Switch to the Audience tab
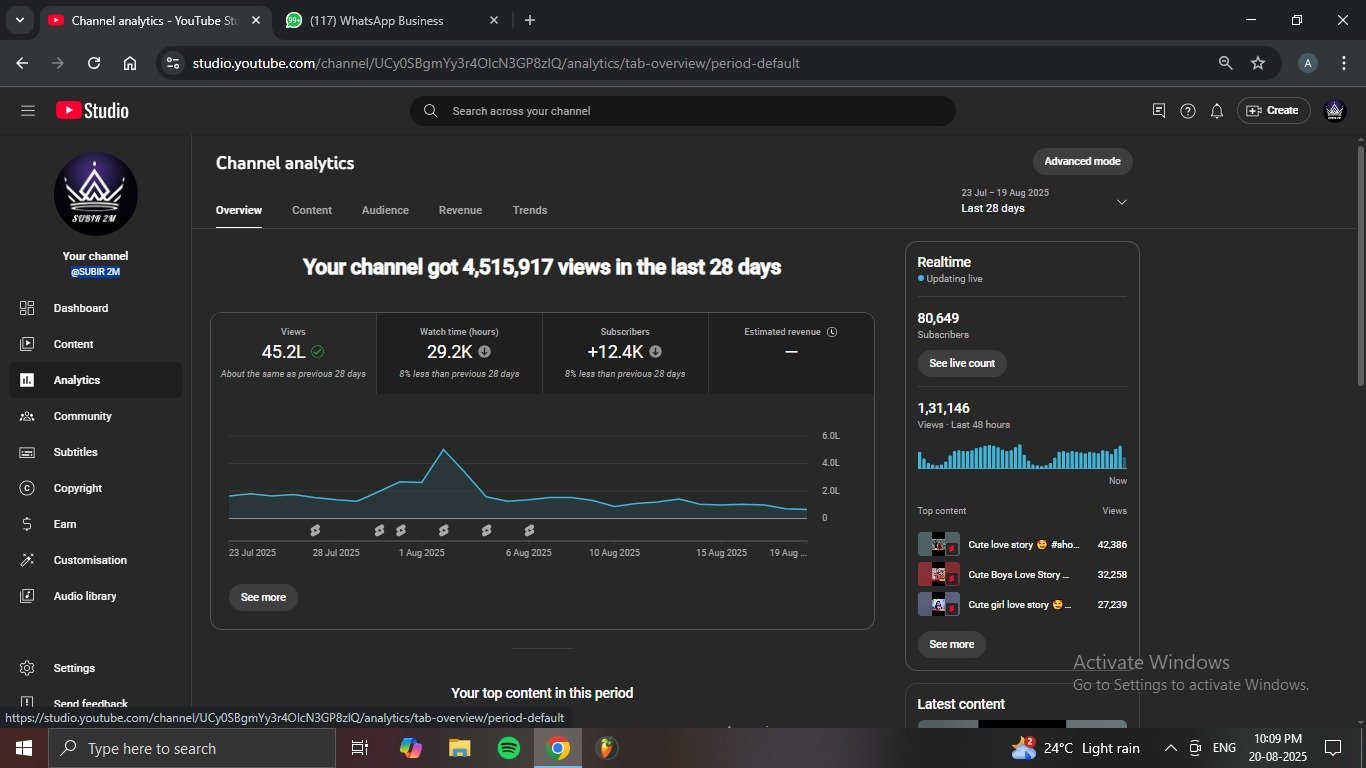The height and width of the screenshot is (768, 1366). tap(385, 210)
